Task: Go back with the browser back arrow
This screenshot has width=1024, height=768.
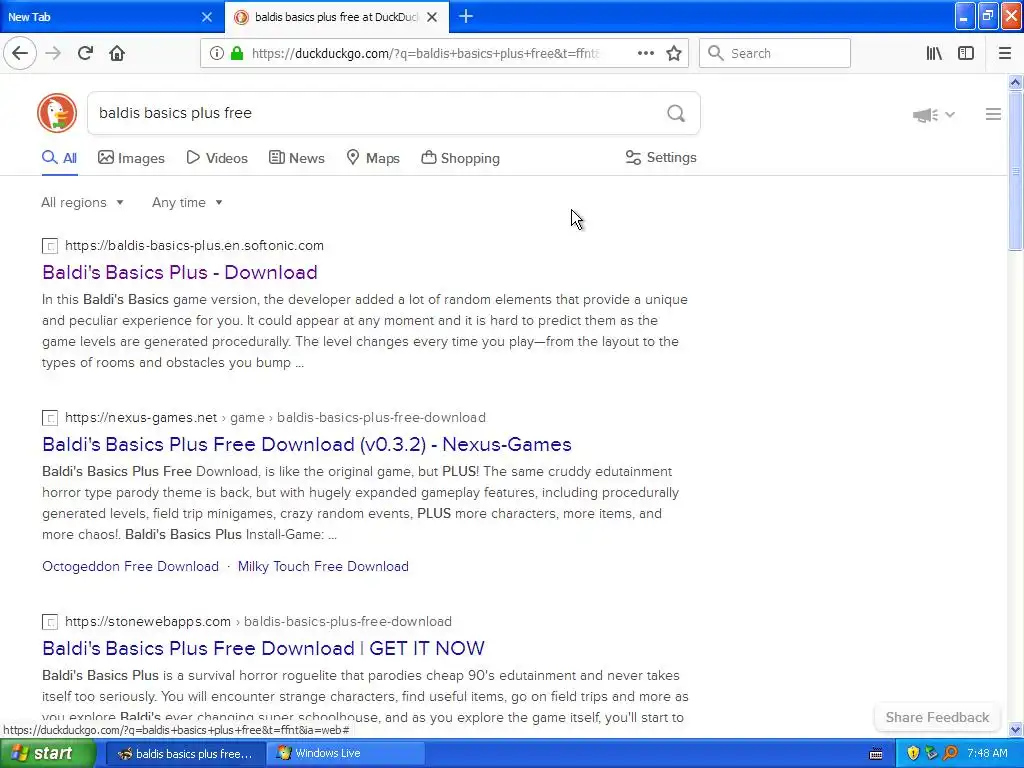Action: 20,53
